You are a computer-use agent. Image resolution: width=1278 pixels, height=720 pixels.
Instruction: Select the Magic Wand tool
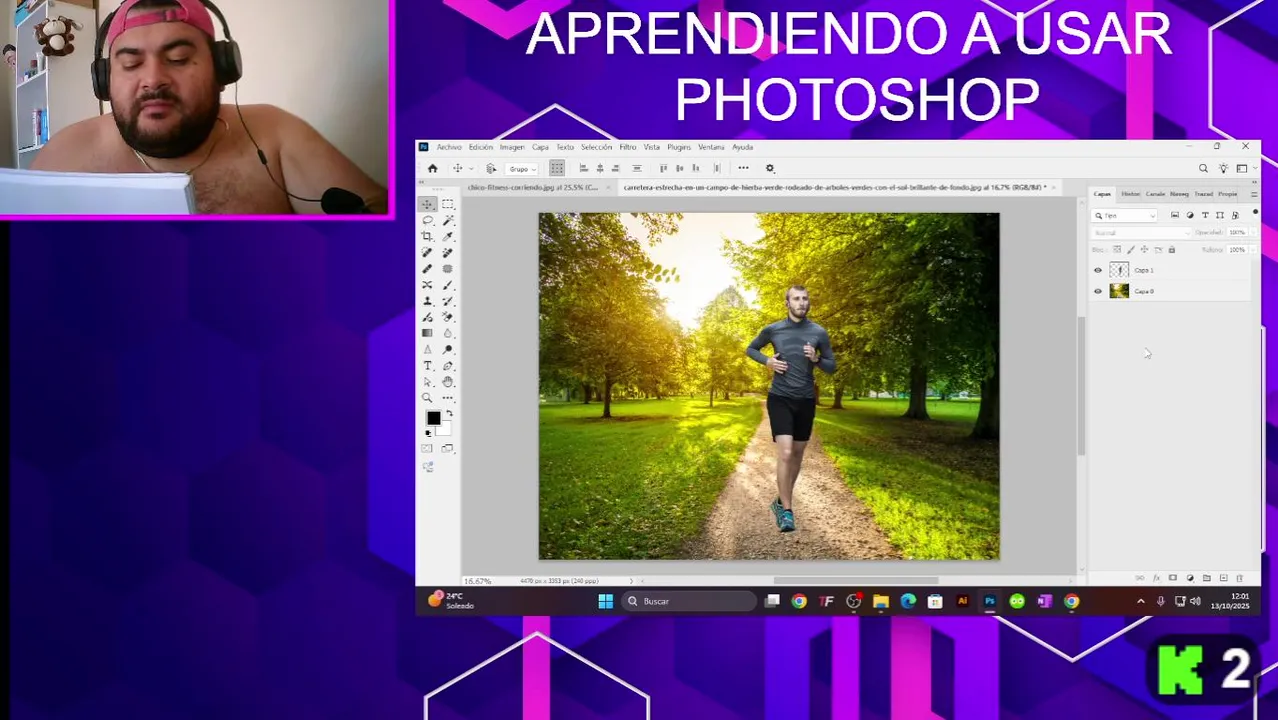tap(448, 220)
